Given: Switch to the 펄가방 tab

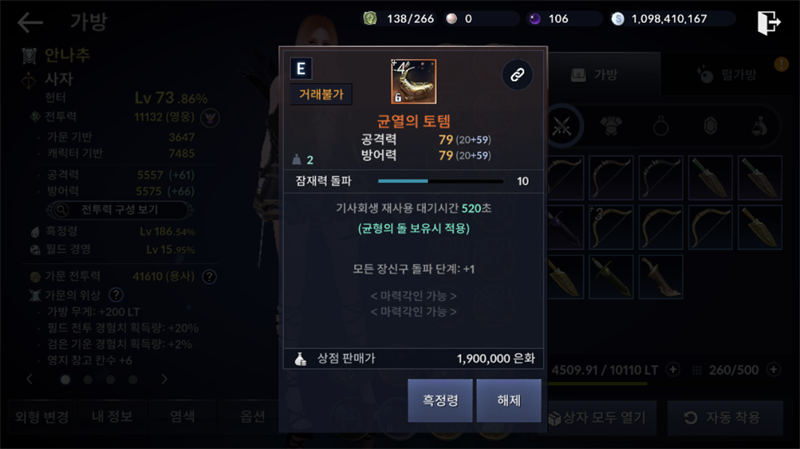Looking at the screenshot, I should 729,75.
